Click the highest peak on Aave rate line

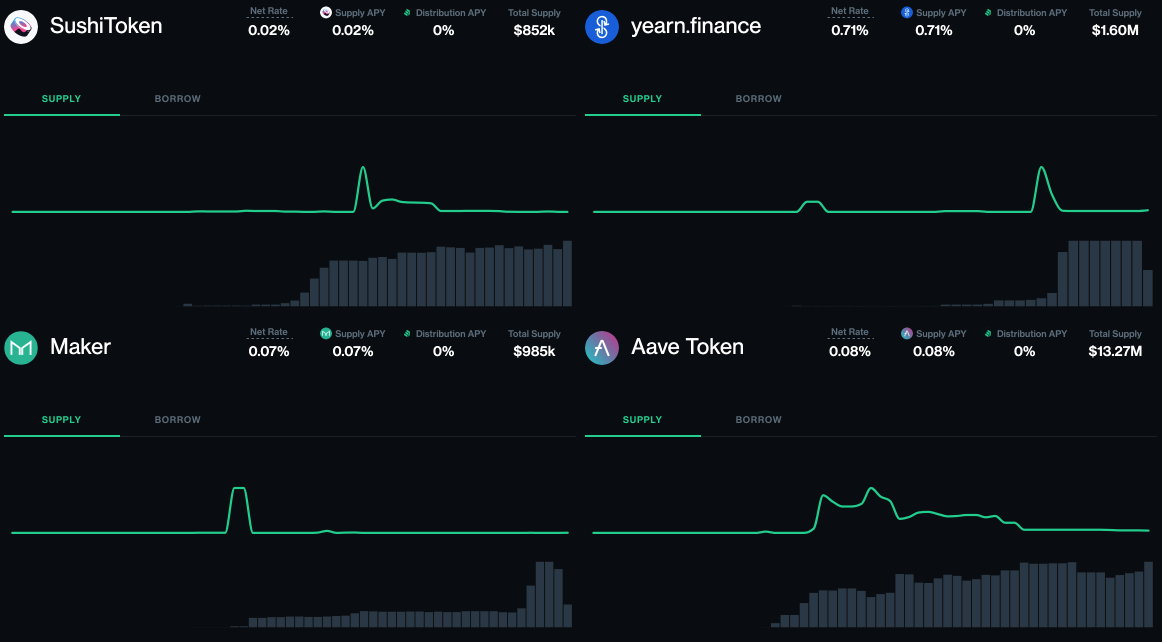(x=872, y=489)
